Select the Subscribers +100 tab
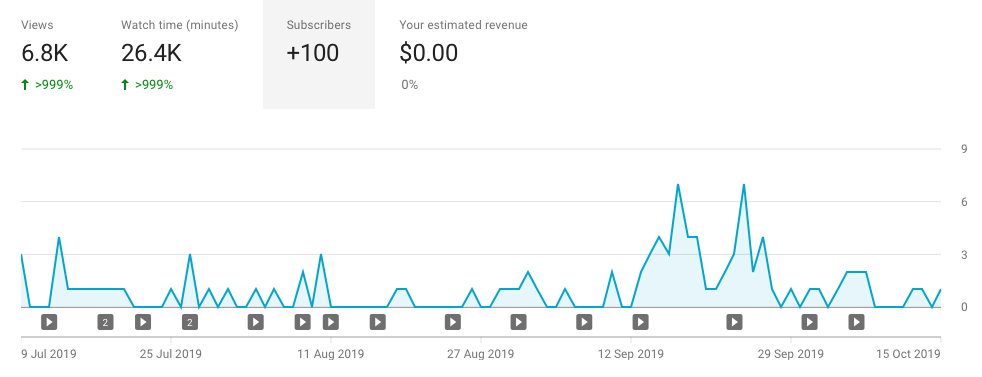The width and height of the screenshot is (982, 377). click(319, 54)
